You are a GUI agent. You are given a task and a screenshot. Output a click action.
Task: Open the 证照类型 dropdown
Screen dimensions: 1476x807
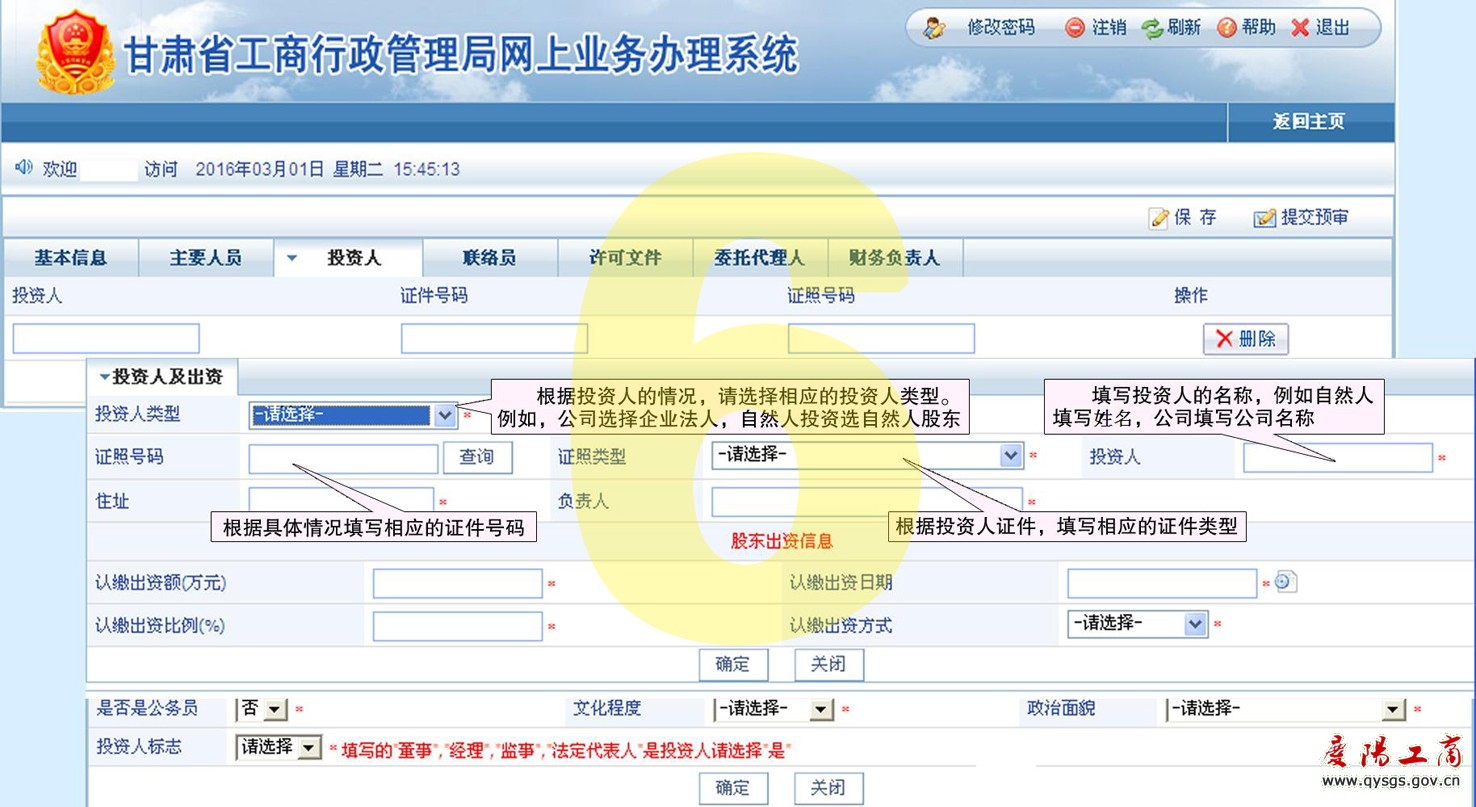(867, 456)
